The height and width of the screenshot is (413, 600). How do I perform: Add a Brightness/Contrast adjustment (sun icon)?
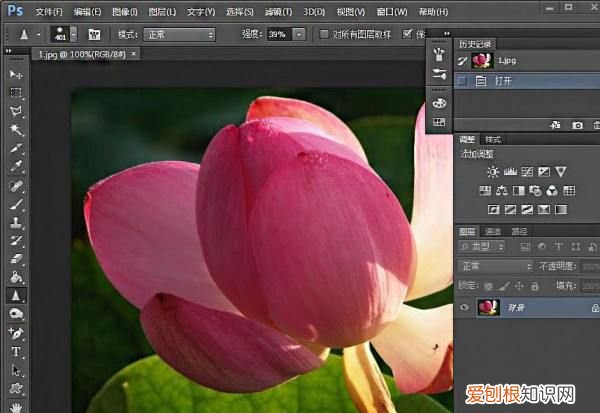click(493, 172)
